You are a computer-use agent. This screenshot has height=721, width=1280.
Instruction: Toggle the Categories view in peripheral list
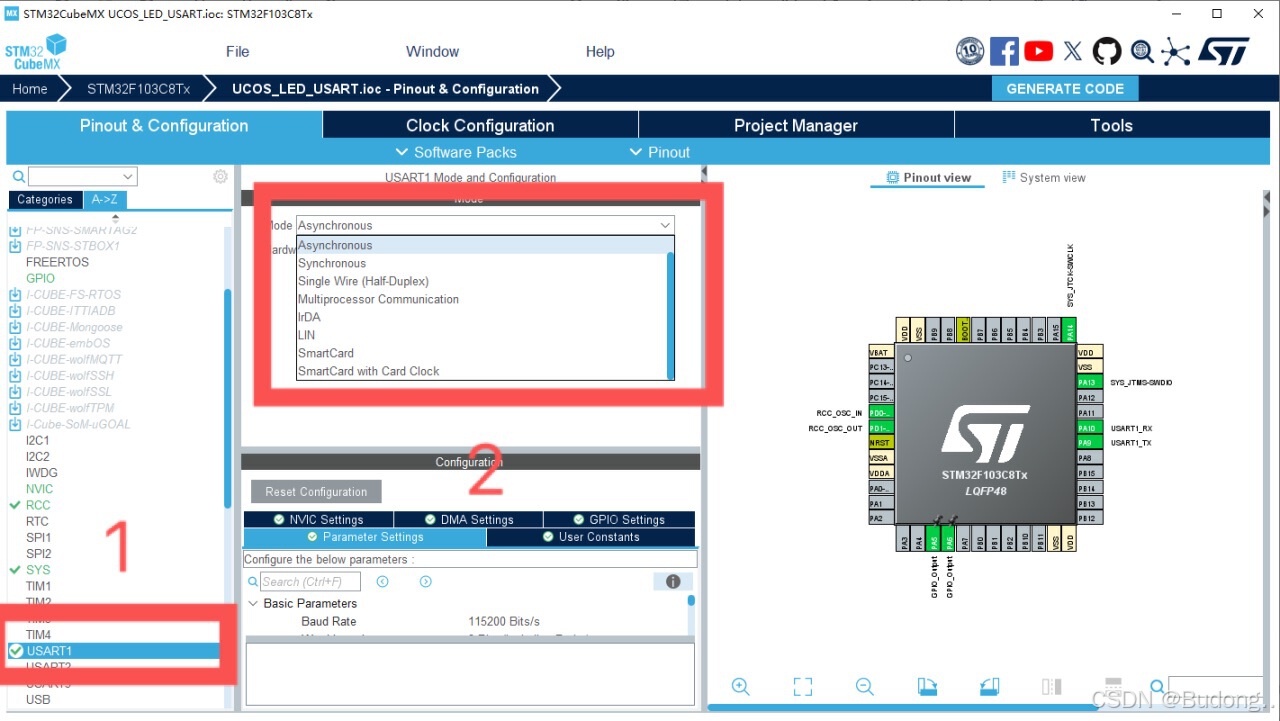pyautogui.click(x=44, y=199)
